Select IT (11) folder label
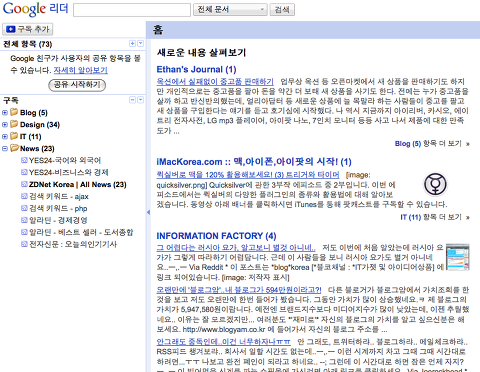The image size is (480, 372). click(x=30, y=137)
